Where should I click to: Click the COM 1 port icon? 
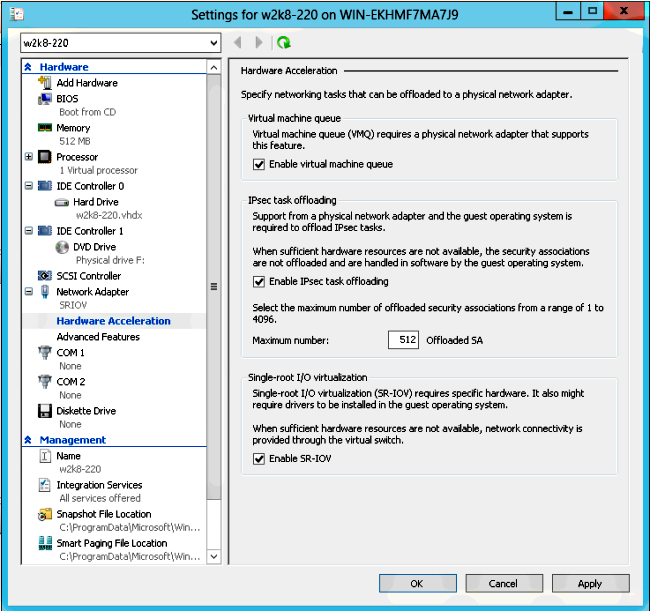click(45, 353)
